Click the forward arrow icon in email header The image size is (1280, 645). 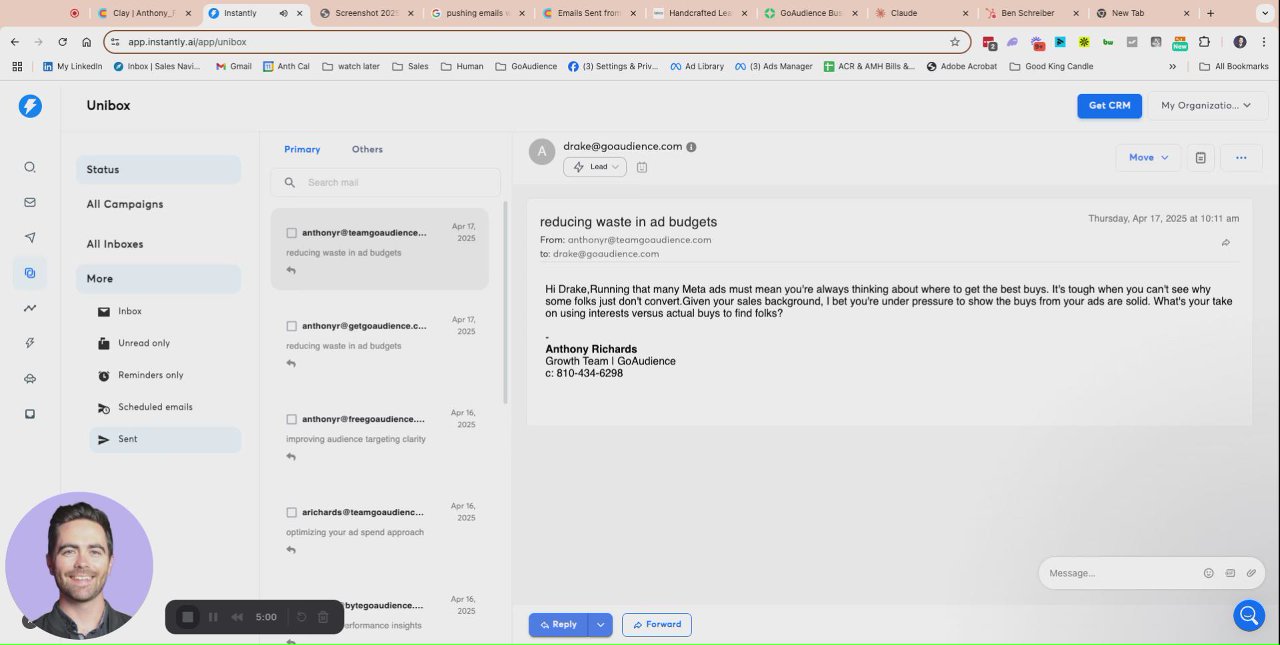tap(1226, 243)
